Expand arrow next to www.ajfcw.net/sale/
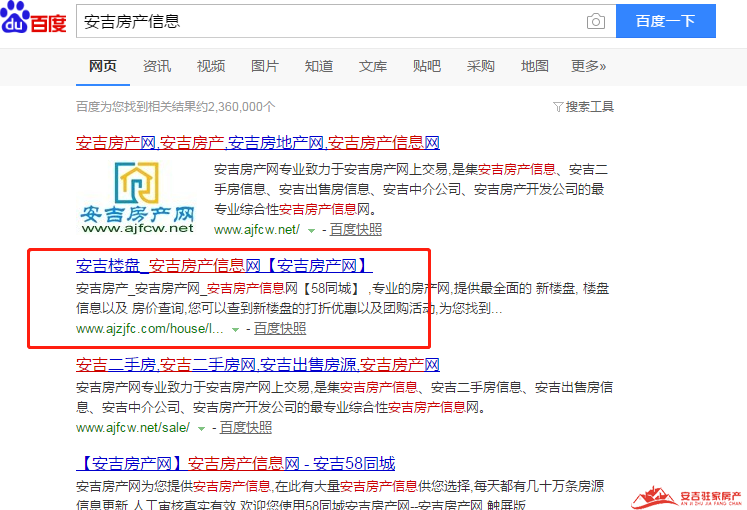Screen dimensions: 747x510 tap(202, 429)
